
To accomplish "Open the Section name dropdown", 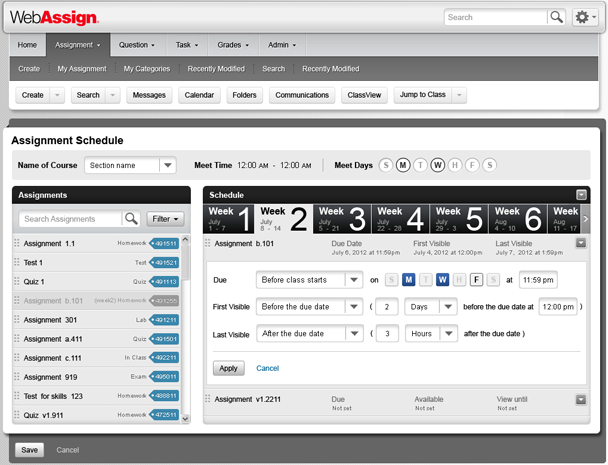I will coord(131,166).
